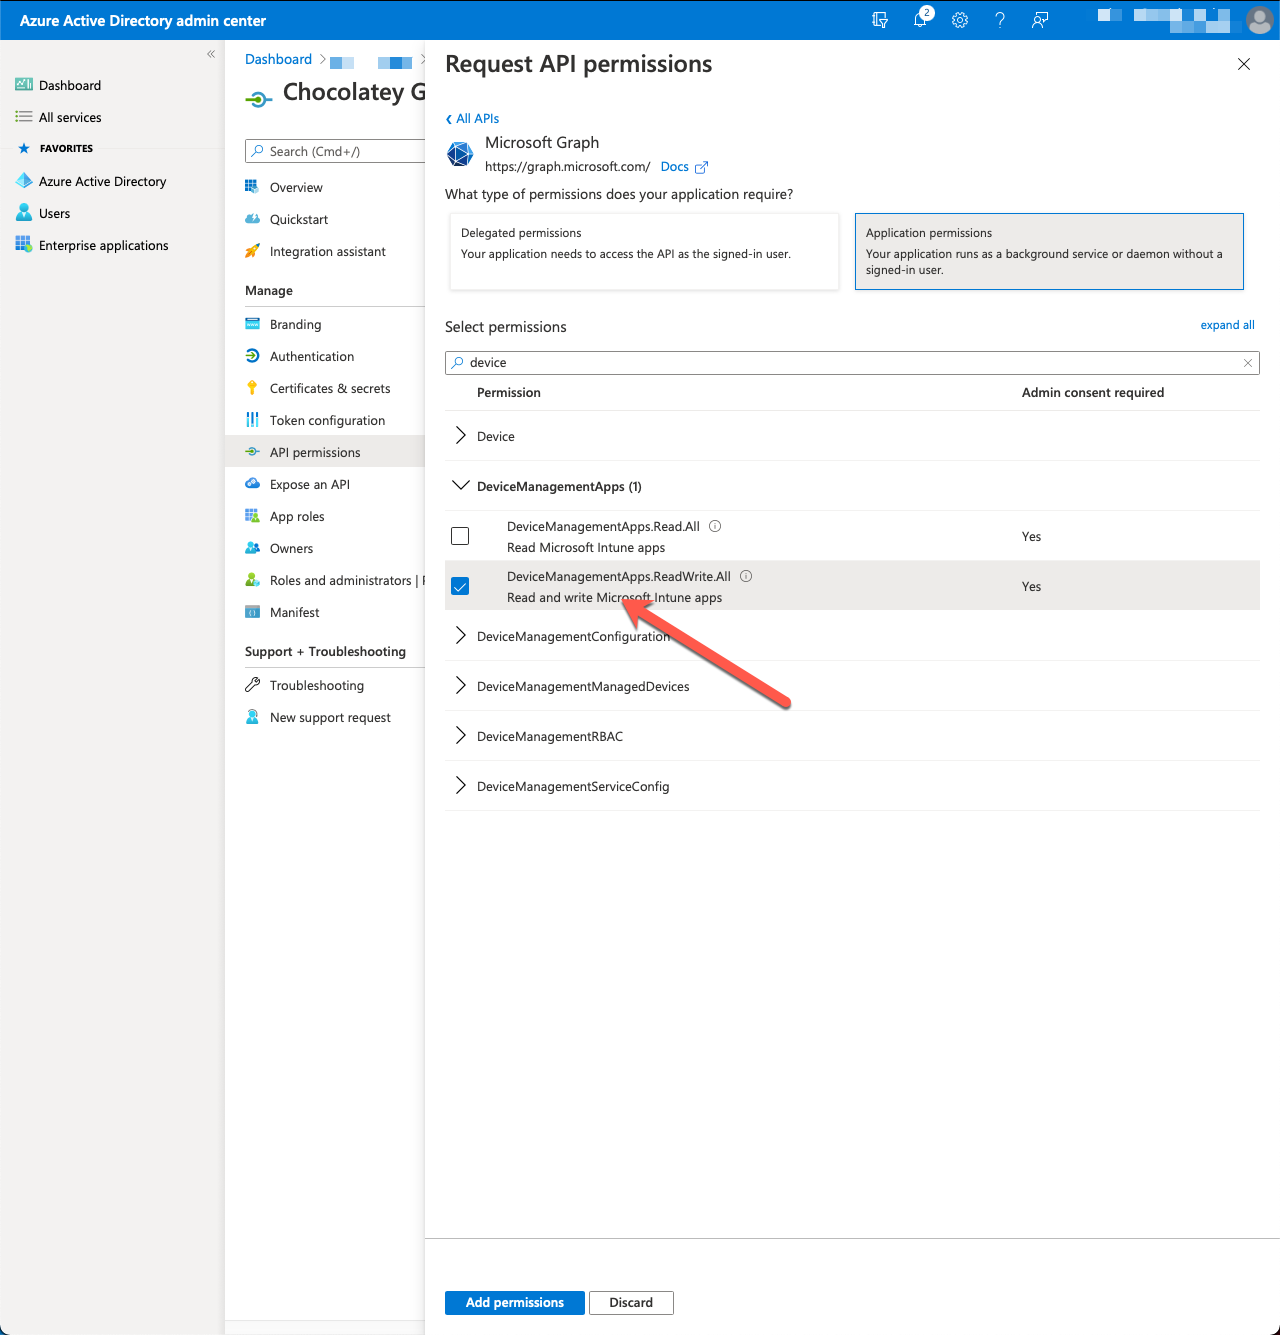Click info icon beside DeviceManagementApps.Read.All
Image resolution: width=1280 pixels, height=1335 pixels.
[x=715, y=526]
